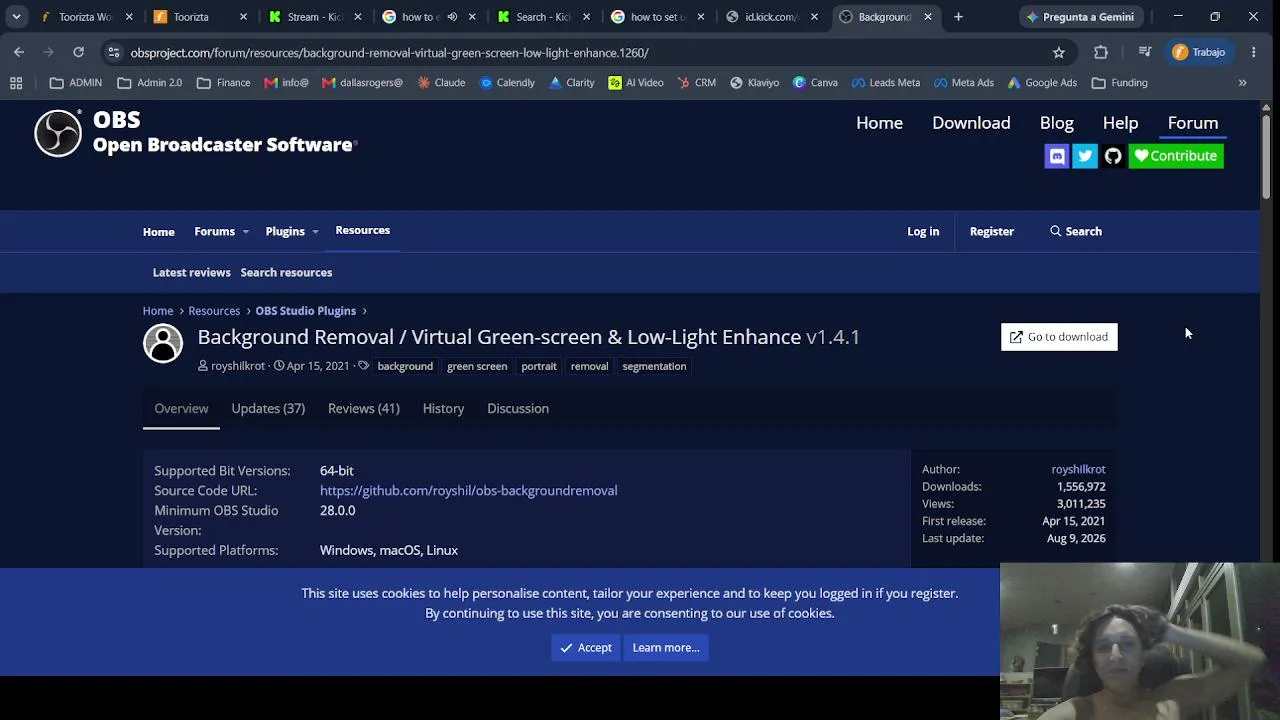The image size is (1280, 720).
Task: Open the Discussion tab
Action: (518, 408)
